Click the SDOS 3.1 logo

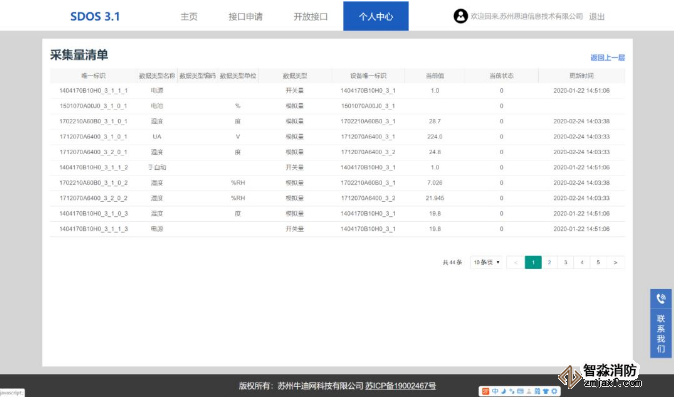[95, 16]
